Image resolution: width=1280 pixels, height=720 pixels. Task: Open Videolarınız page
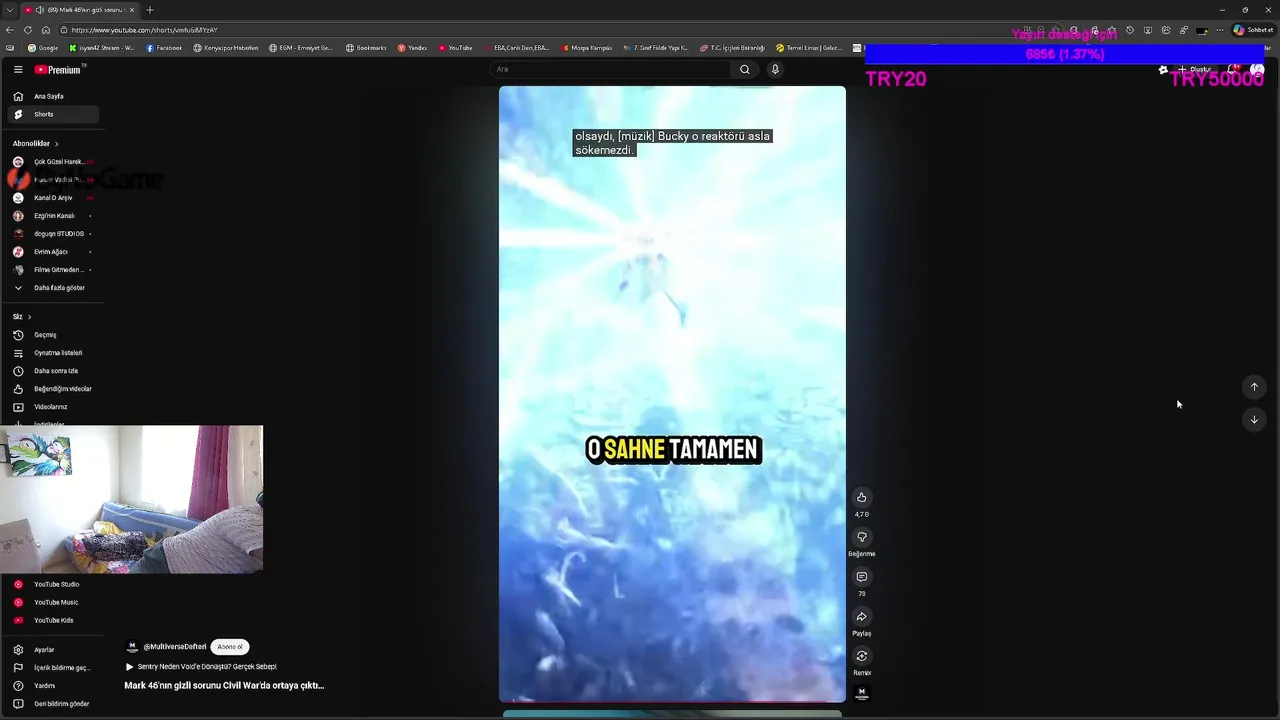click(x=52, y=406)
